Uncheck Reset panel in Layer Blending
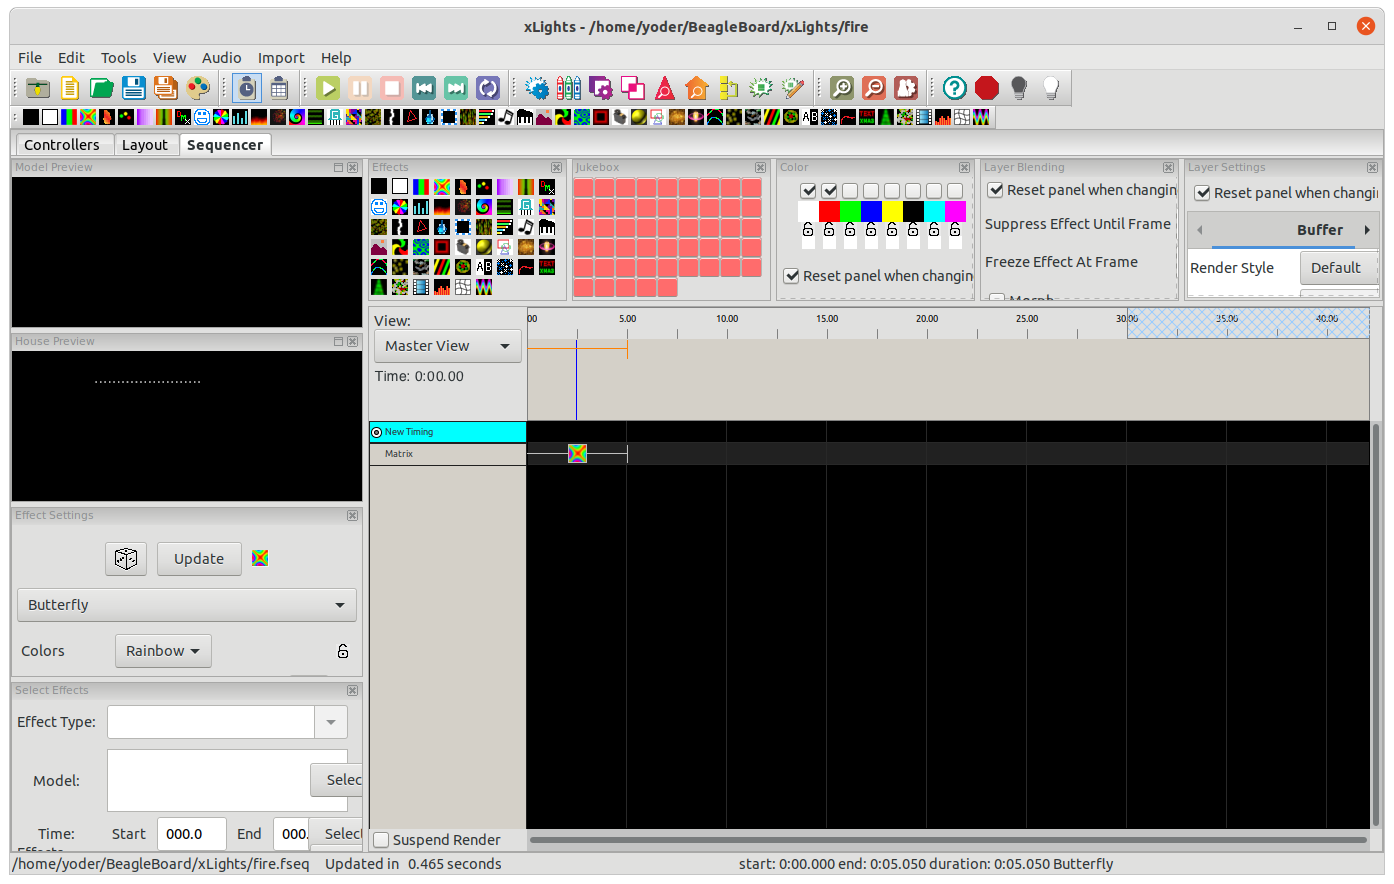The width and height of the screenshot is (1394, 884). (x=996, y=190)
